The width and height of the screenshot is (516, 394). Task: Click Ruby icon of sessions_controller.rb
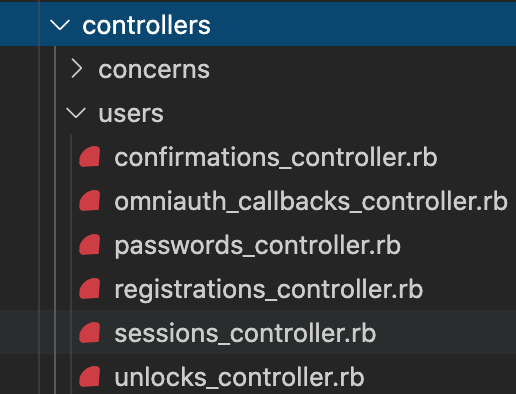point(90,333)
